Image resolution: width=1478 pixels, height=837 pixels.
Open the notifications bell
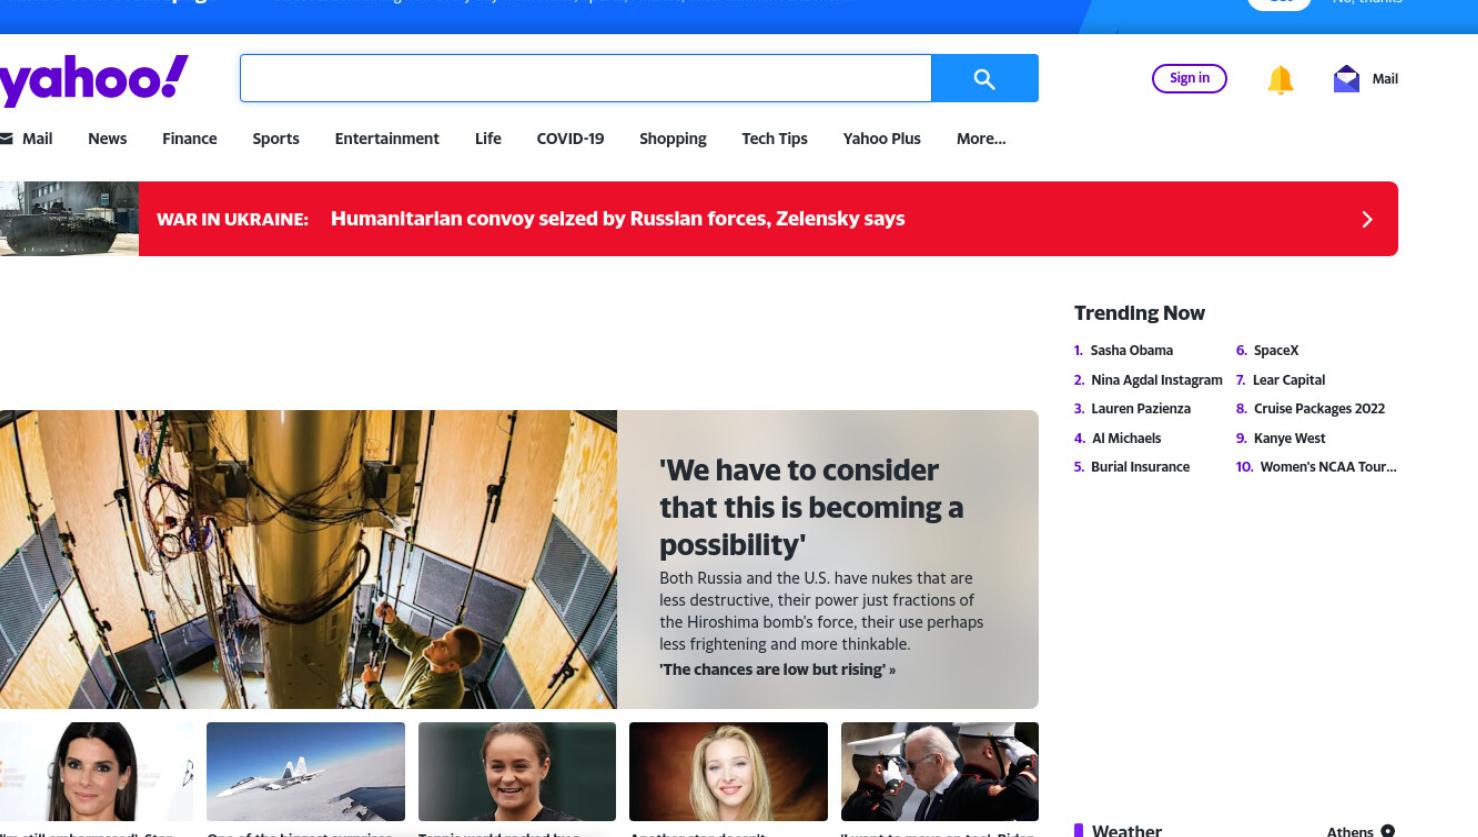[x=1280, y=79]
